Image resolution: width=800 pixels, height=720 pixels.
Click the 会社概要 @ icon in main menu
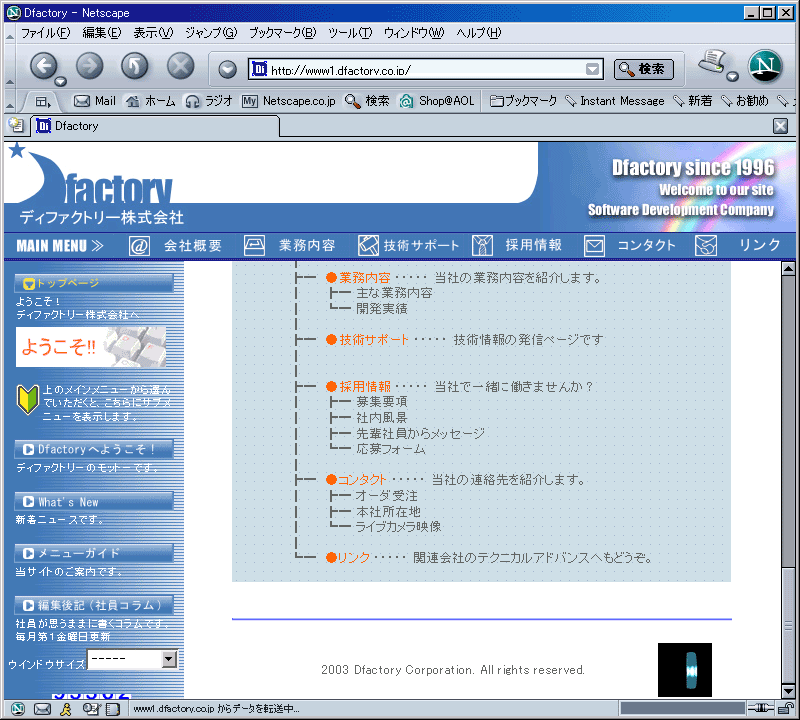tap(139, 246)
